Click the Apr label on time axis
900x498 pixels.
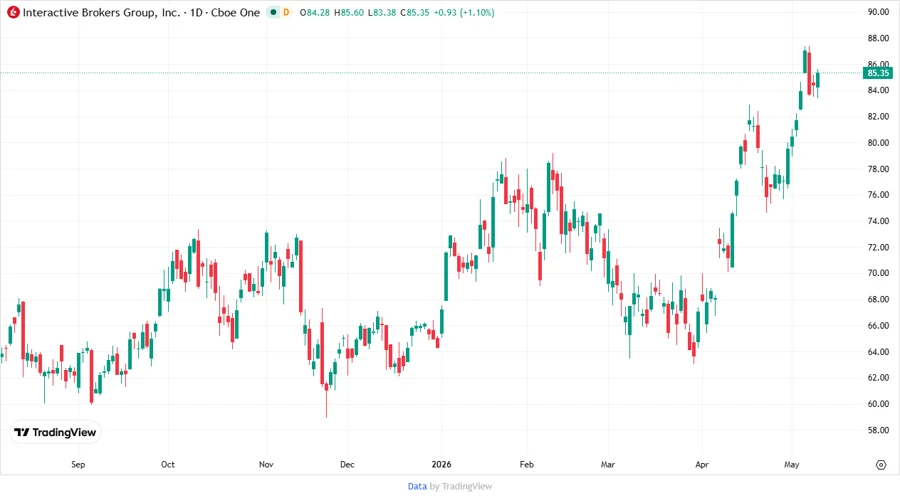click(x=701, y=464)
